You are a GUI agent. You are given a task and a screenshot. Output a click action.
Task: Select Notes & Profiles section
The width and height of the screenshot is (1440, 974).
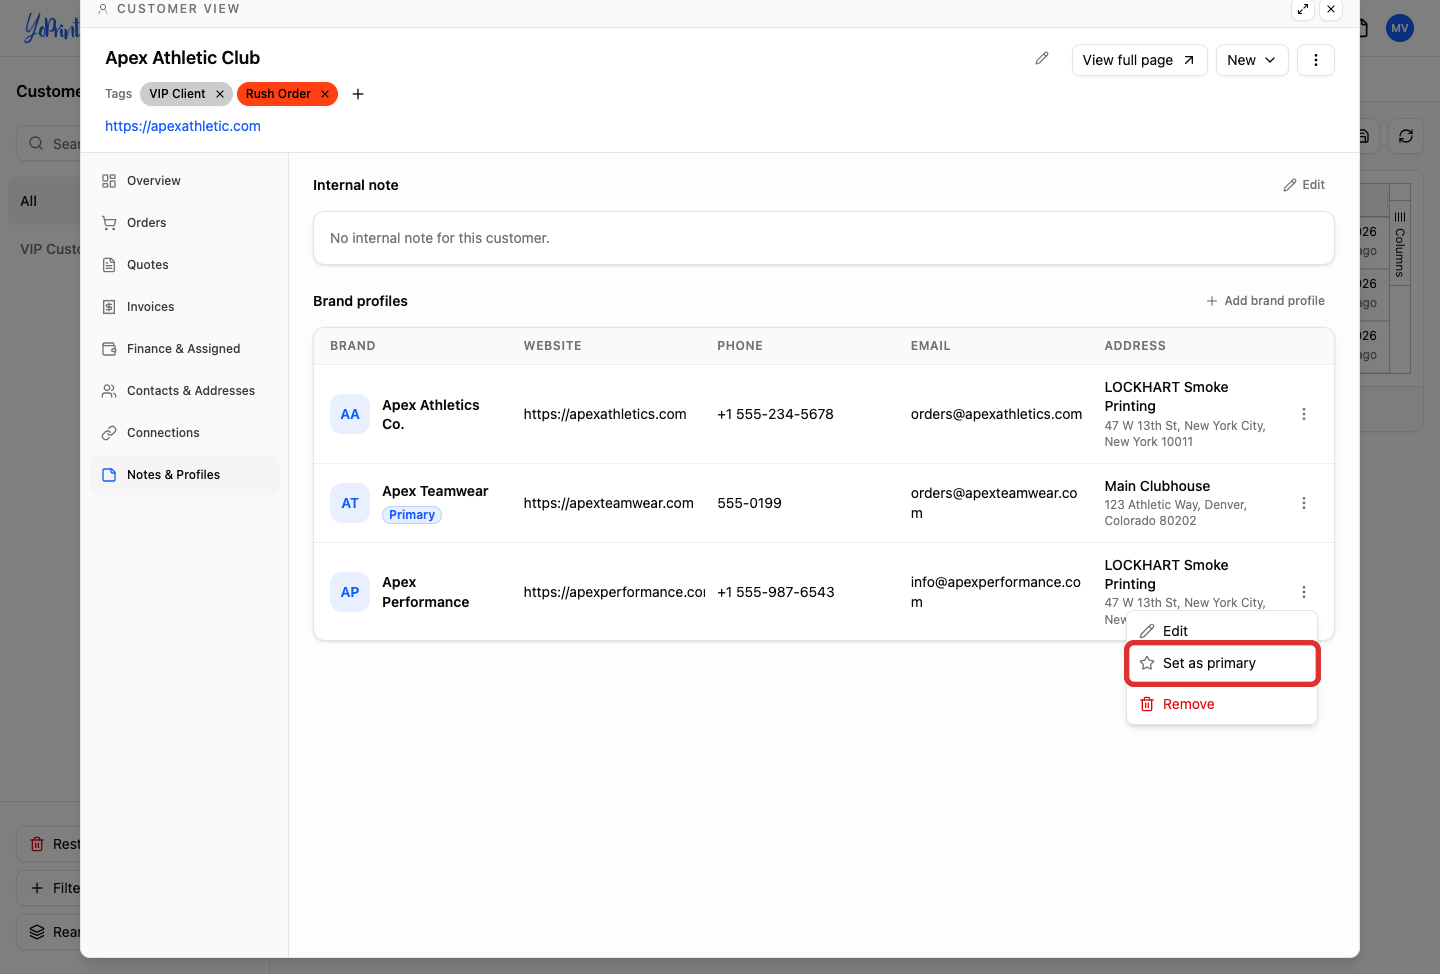point(184,475)
